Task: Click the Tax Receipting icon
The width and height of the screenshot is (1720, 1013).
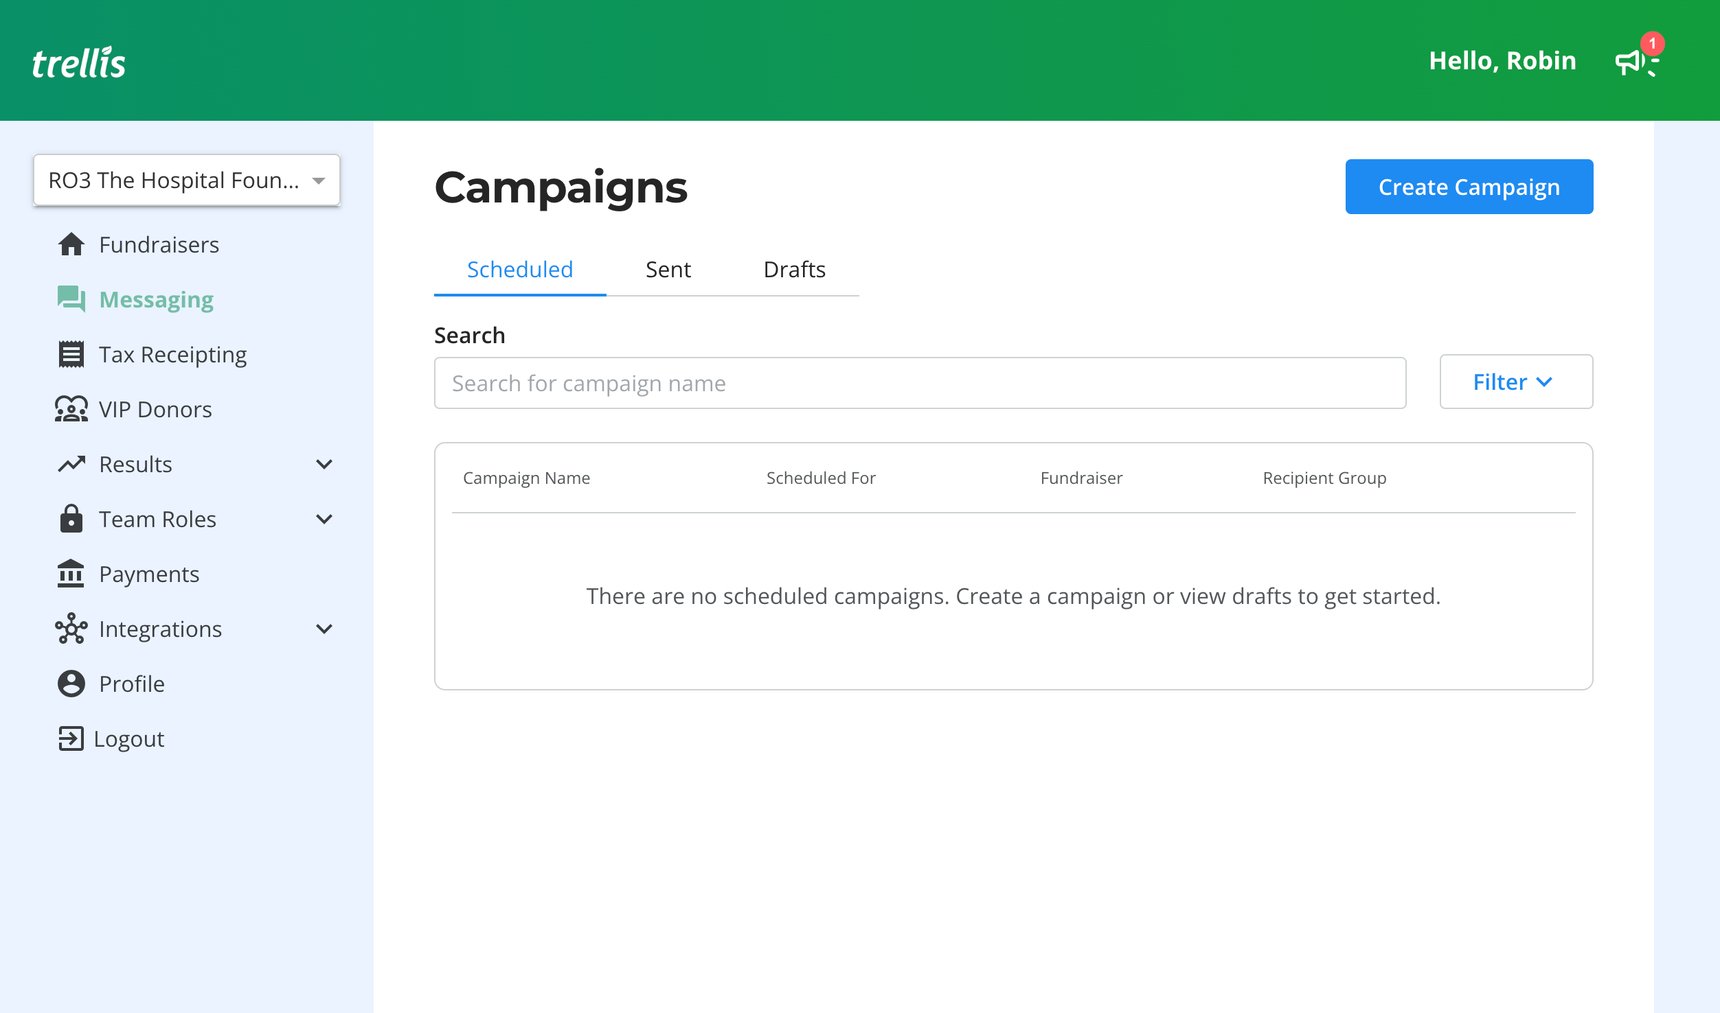Action: tap(71, 354)
